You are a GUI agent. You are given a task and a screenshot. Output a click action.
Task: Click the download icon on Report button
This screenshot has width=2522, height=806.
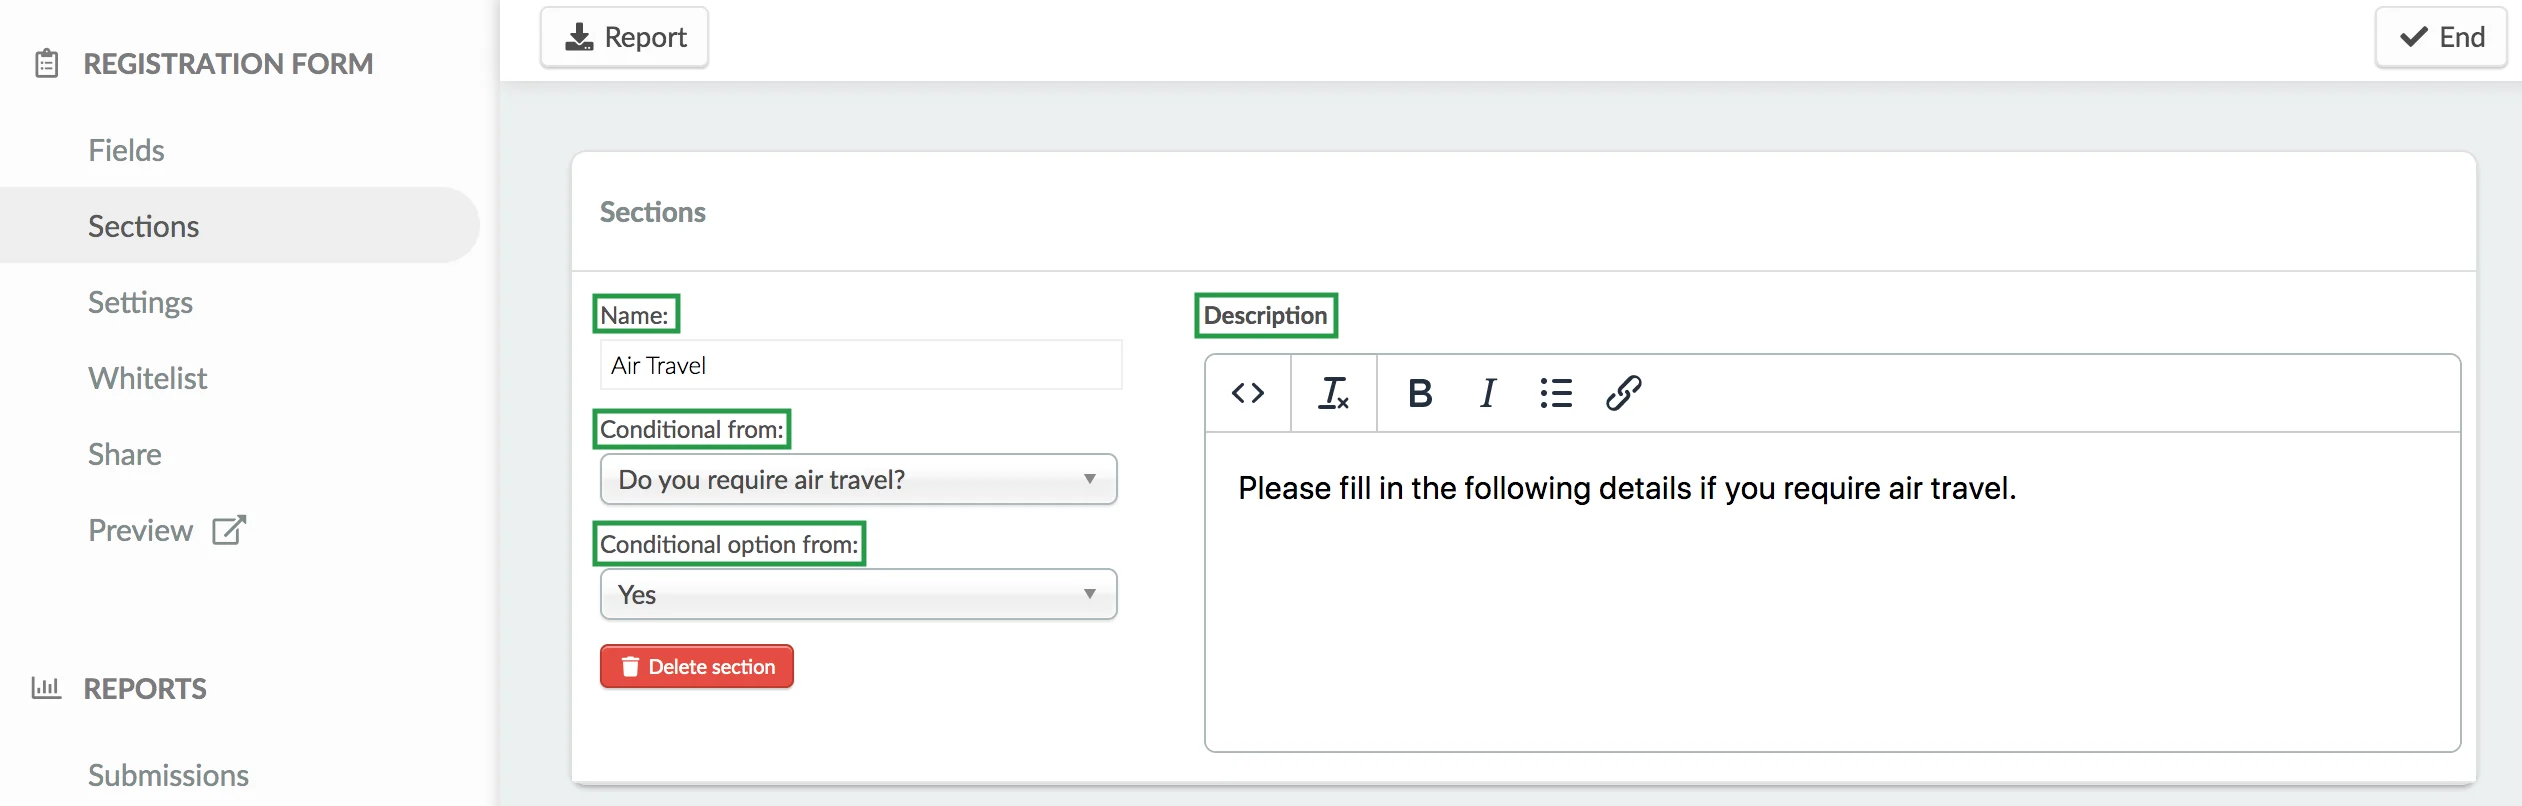tap(579, 37)
